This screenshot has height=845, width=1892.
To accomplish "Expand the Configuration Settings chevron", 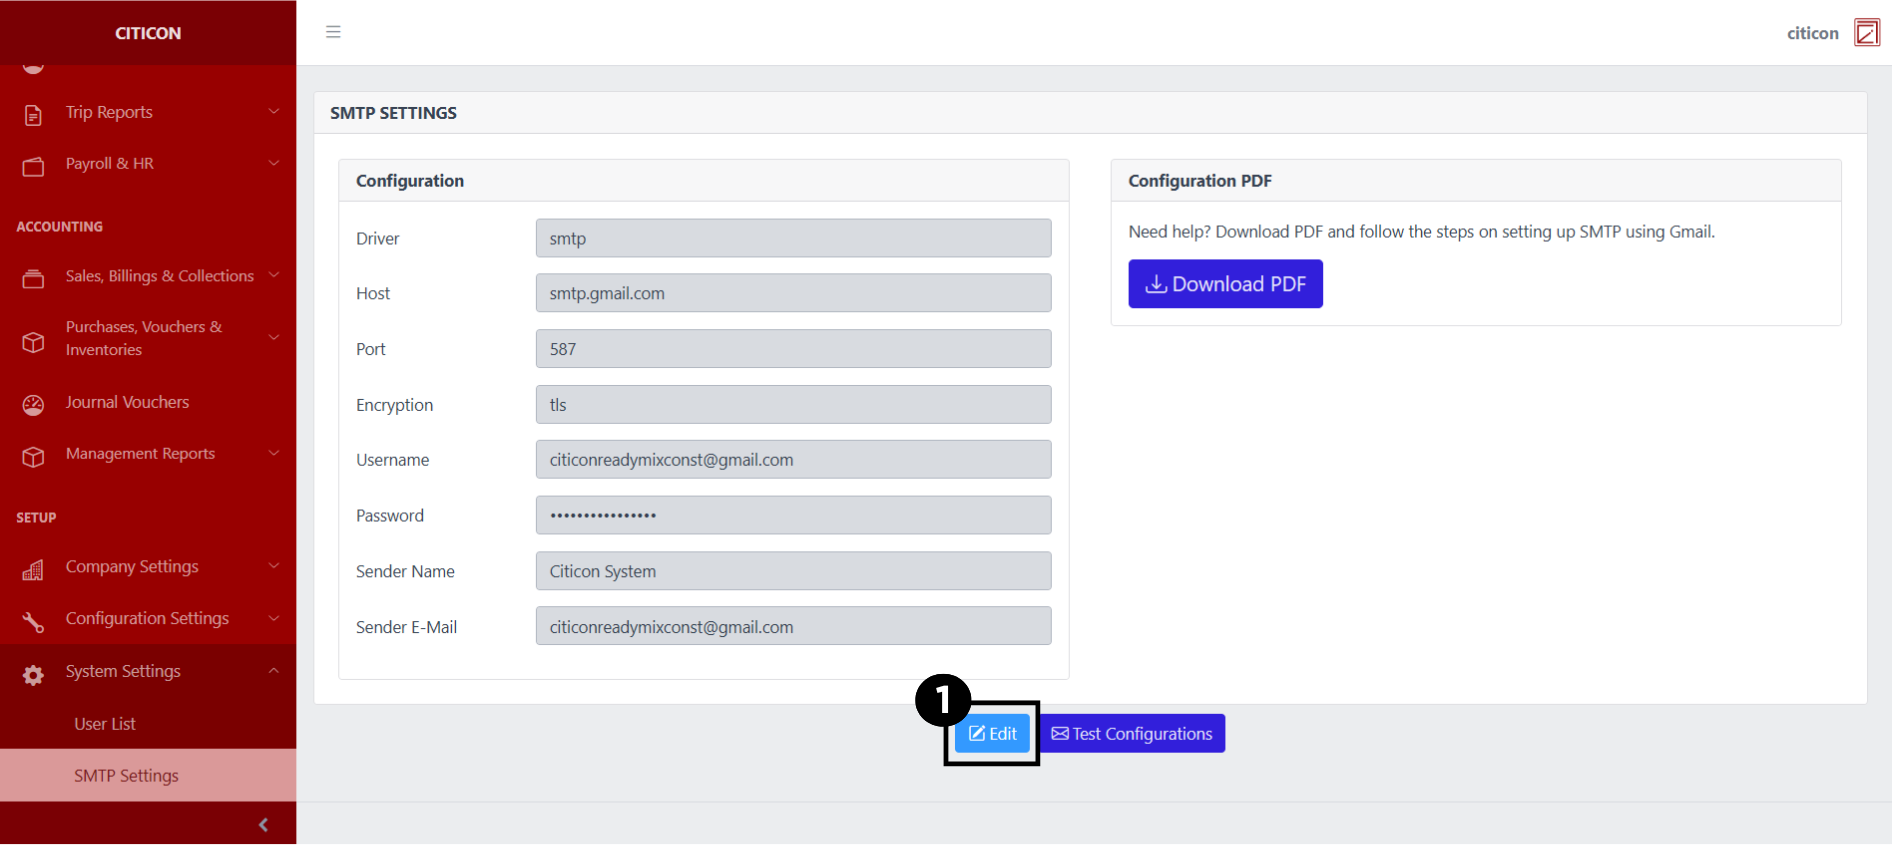I will (x=273, y=618).
